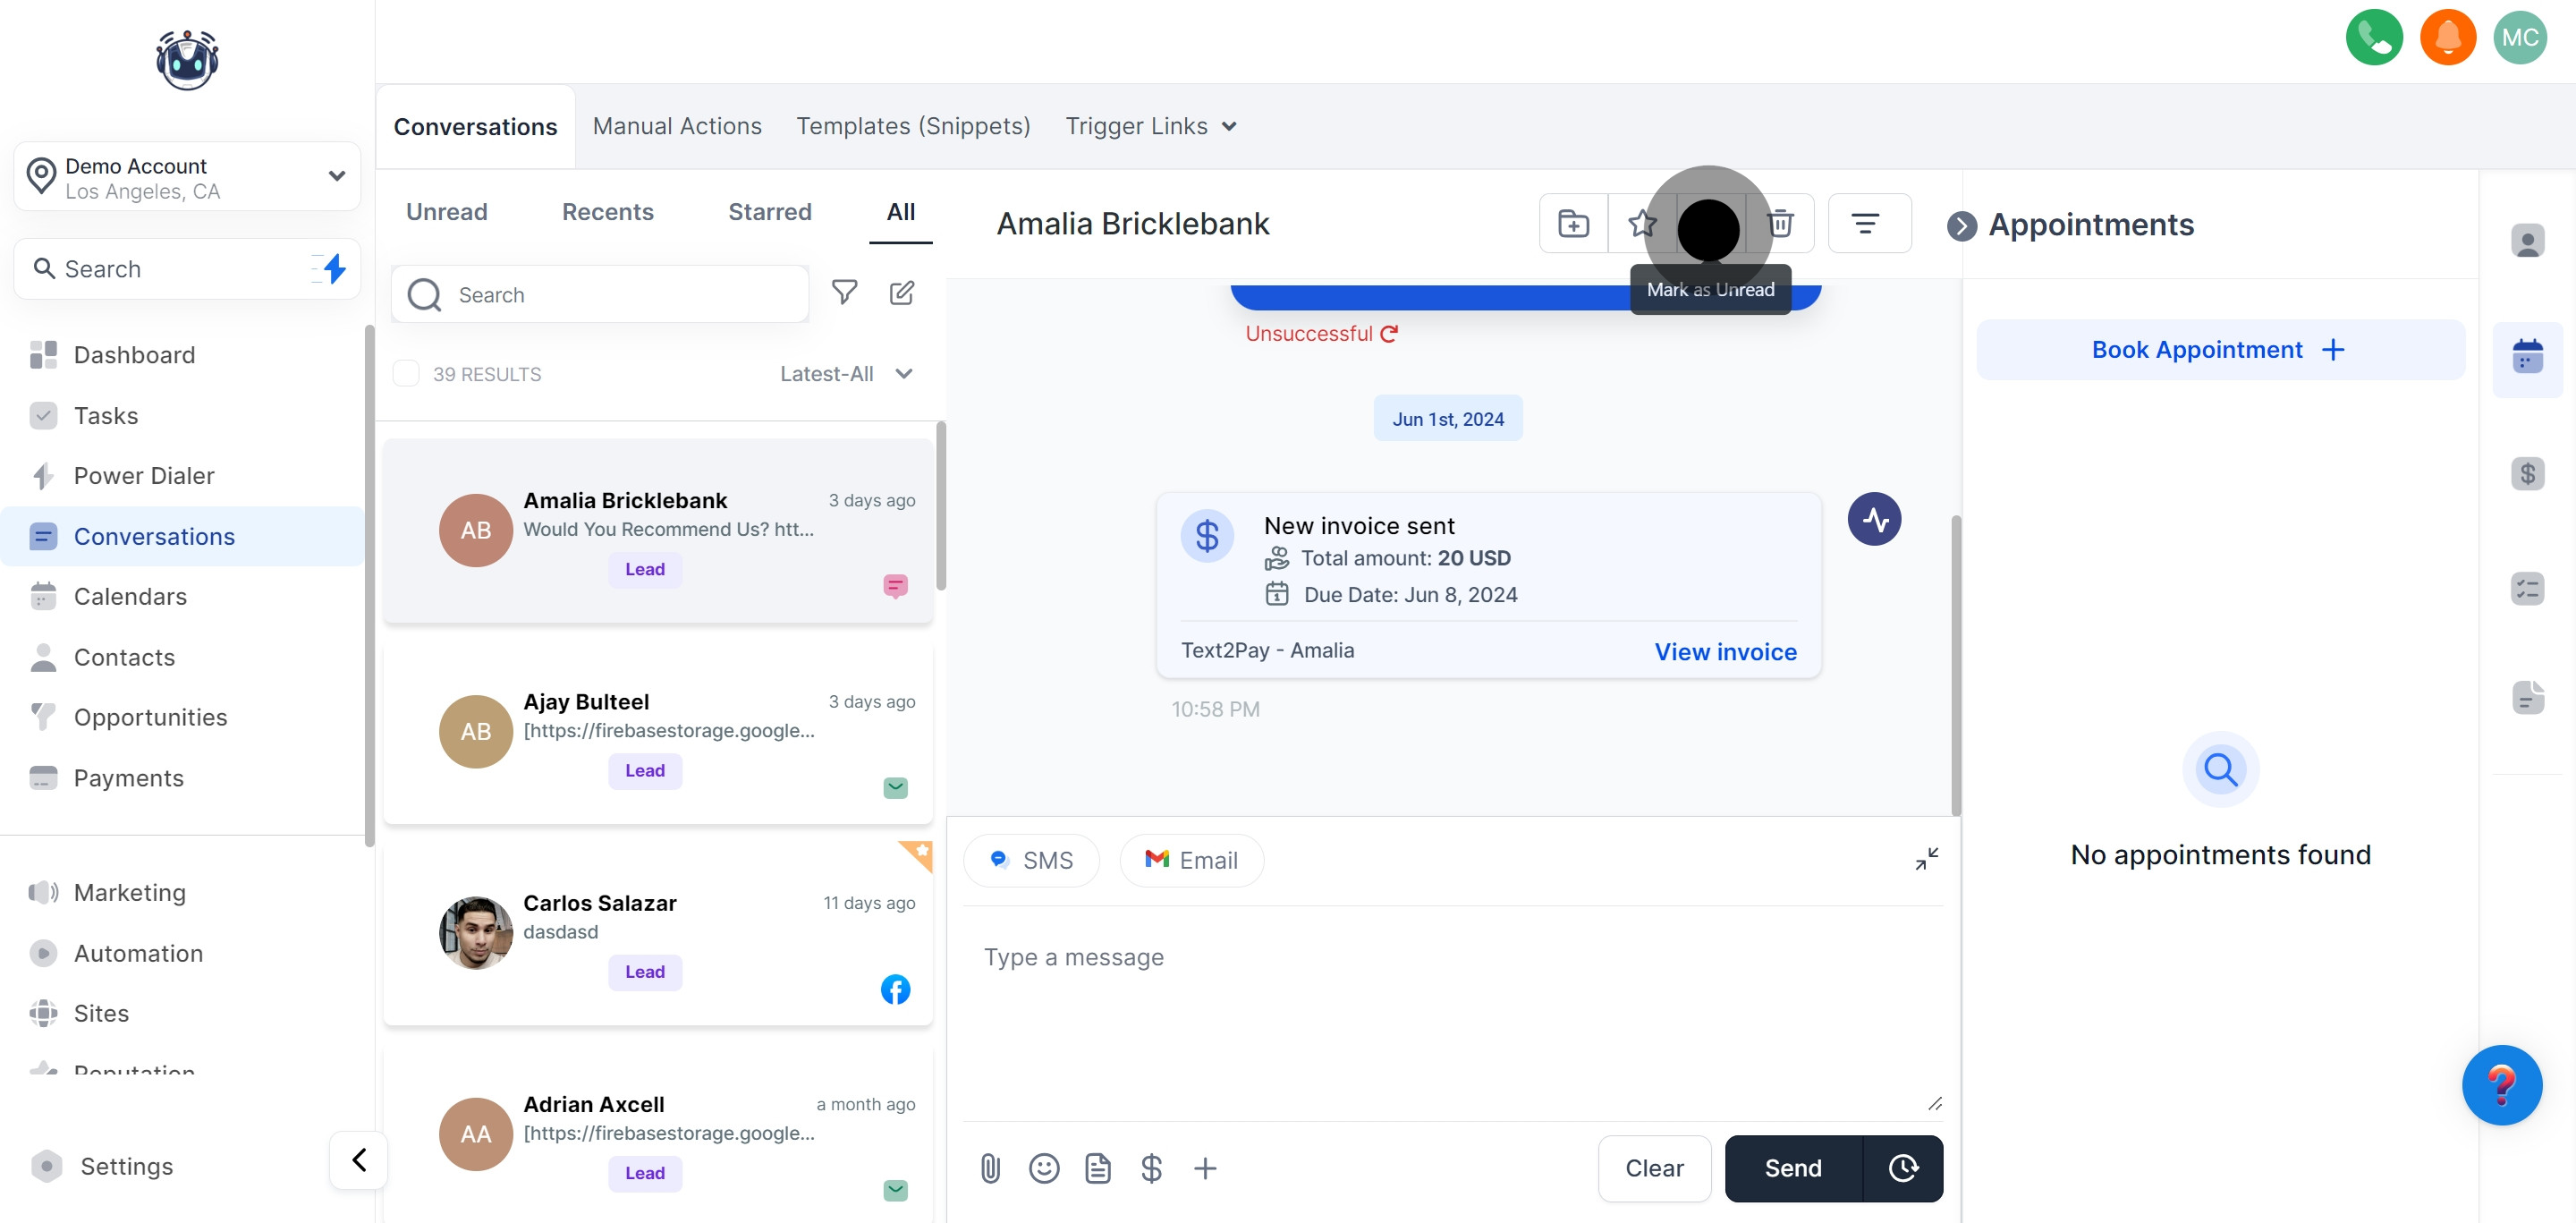Attach a file with the paperclip icon
The height and width of the screenshot is (1223, 2576).
point(990,1167)
